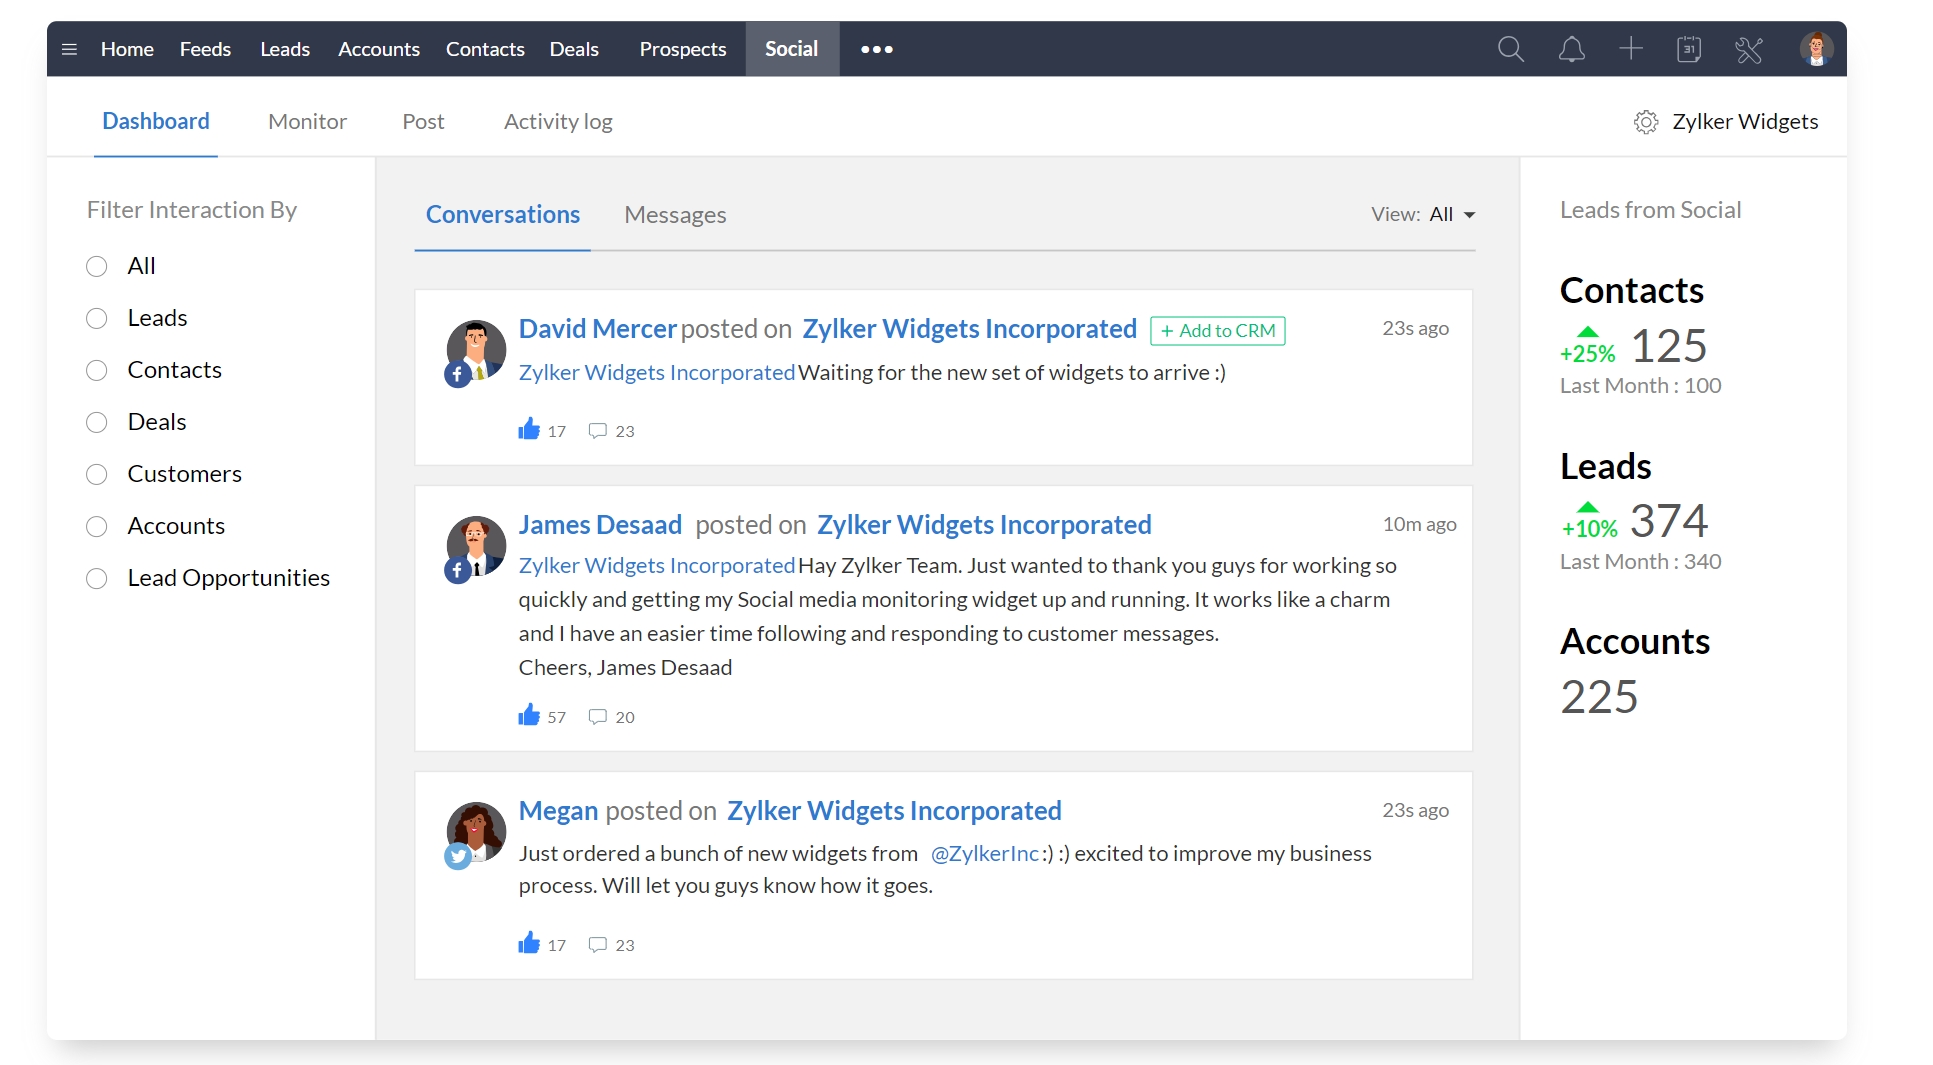Select the Customers filter radio button

97,474
